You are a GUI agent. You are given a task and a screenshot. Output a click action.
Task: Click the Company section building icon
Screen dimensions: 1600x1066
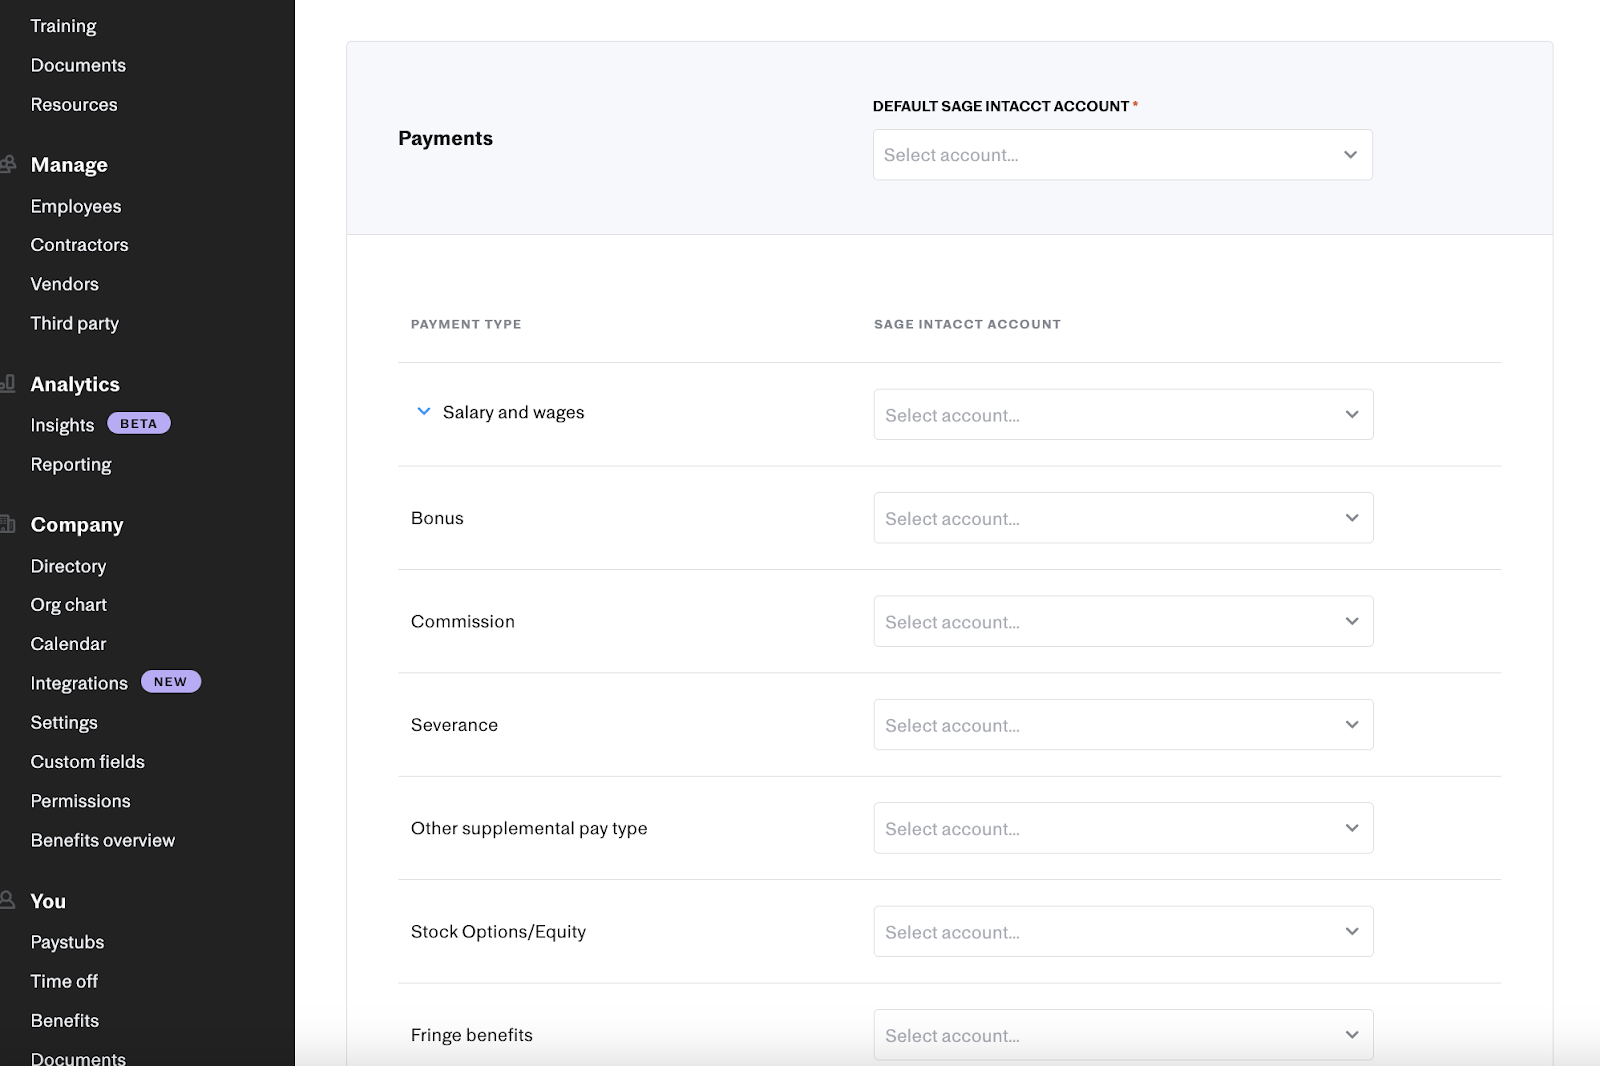tap(8, 523)
